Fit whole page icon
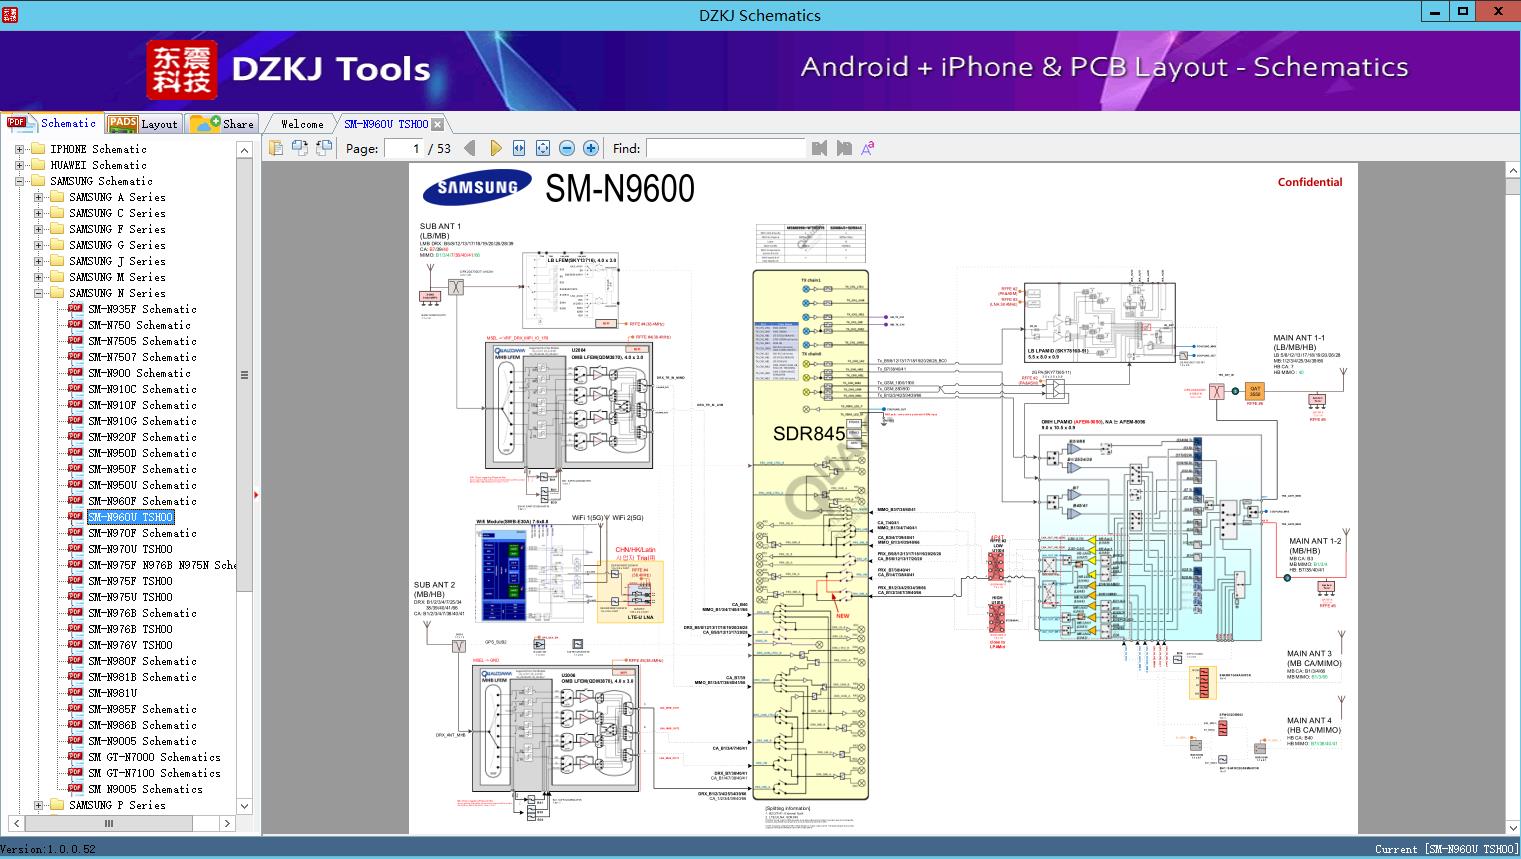The height and width of the screenshot is (859, 1521). point(543,148)
